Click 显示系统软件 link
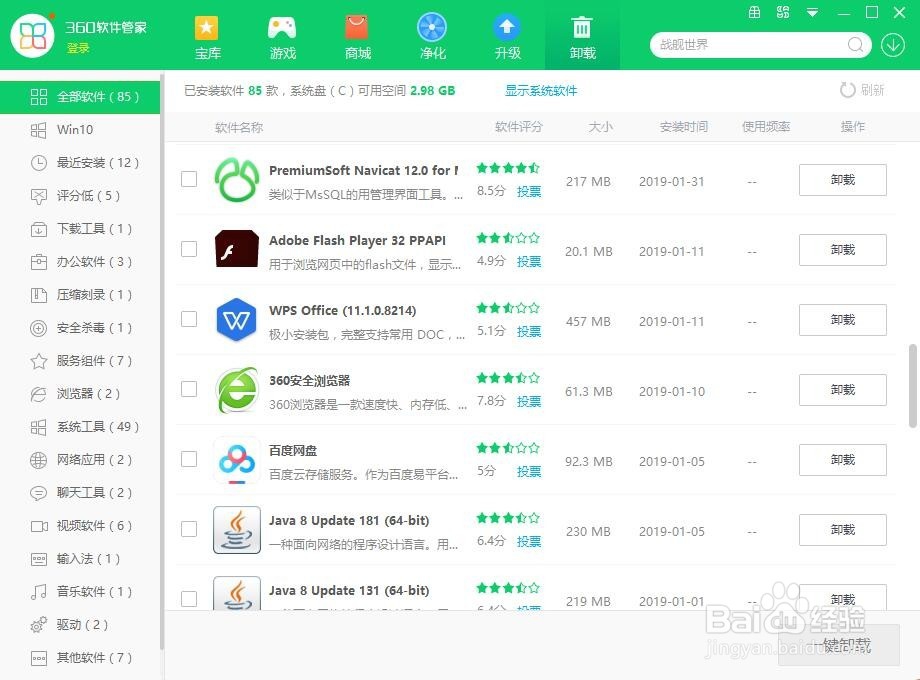The height and width of the screenshot is (680, 920). pos(541,90)
